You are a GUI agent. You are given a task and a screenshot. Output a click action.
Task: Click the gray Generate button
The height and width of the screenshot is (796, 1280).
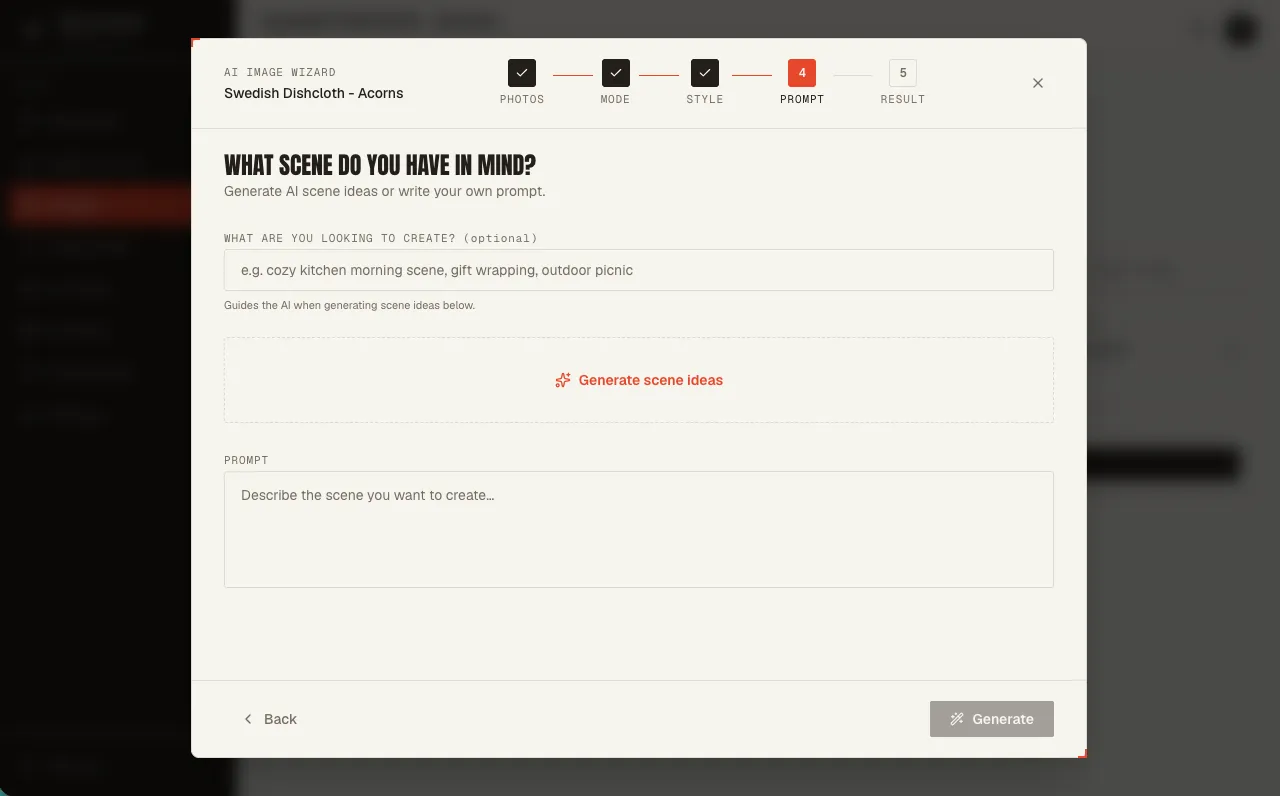(992, 719)
